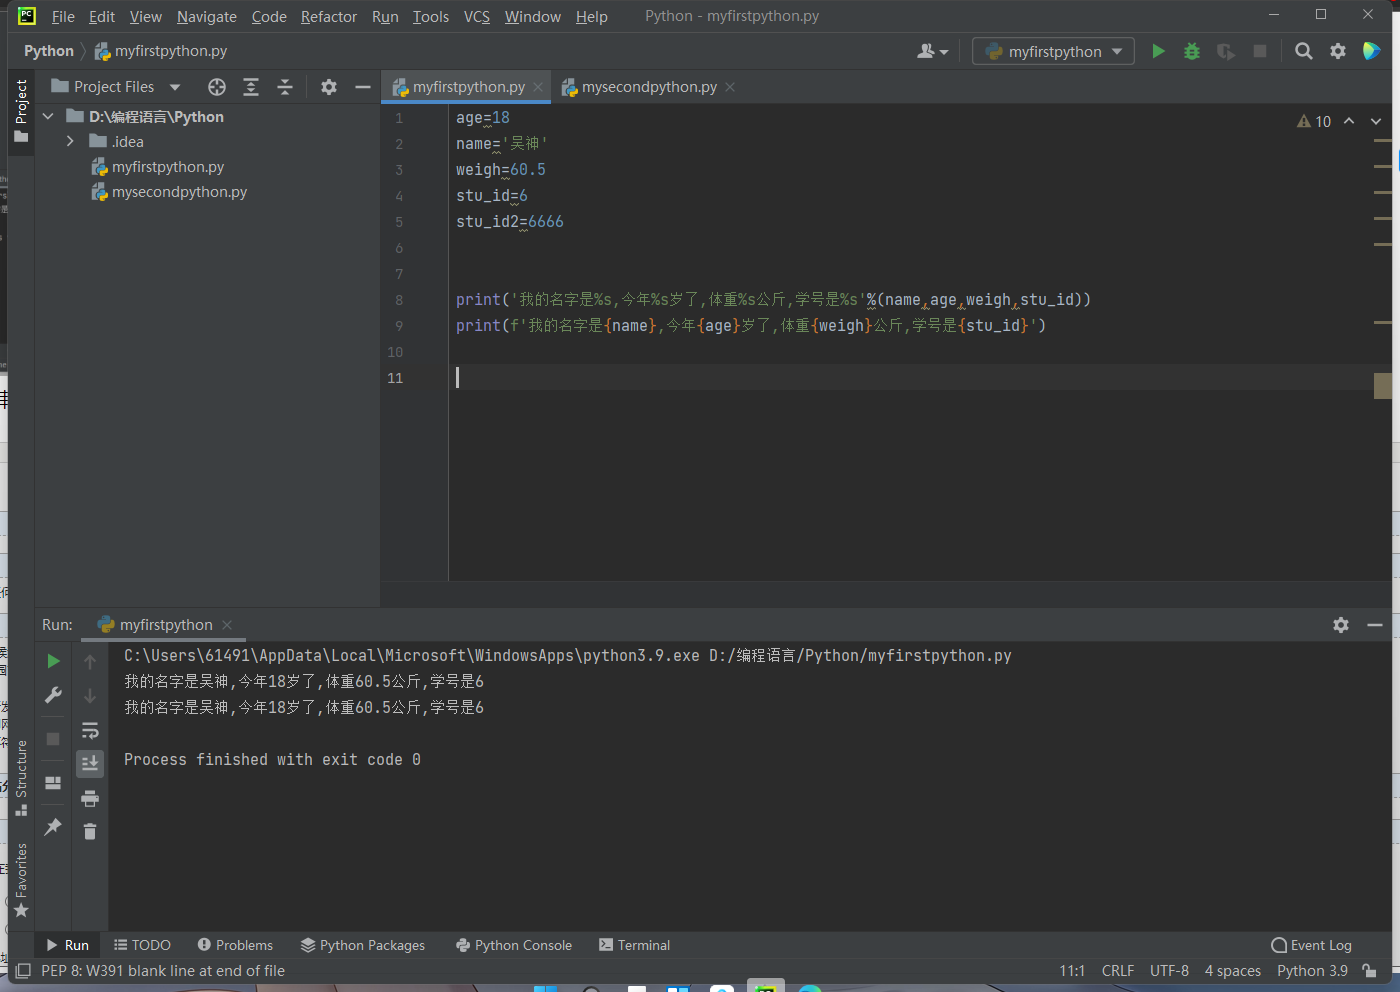
Task: Run myfirstpython with the green play button
Action: [x=1158, y=51]
